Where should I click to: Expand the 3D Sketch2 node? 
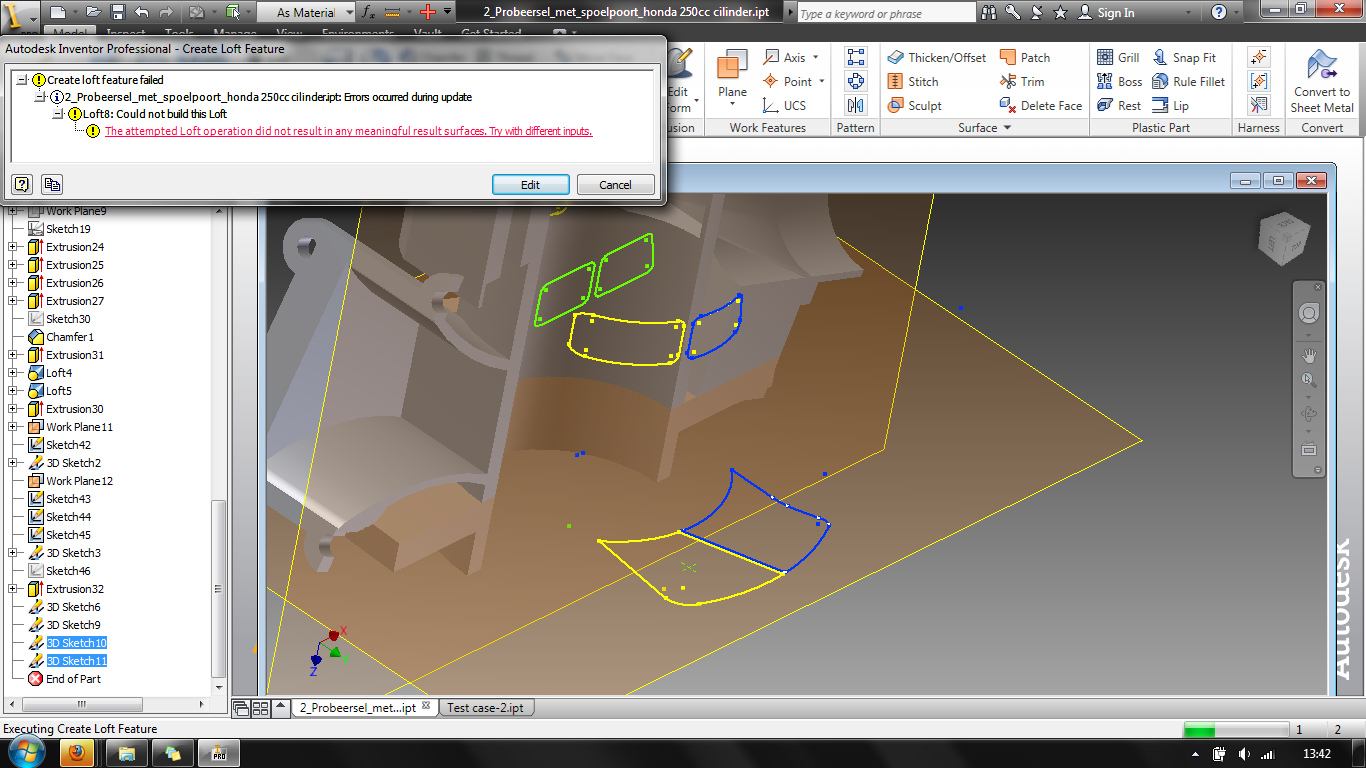pos(13,463)
